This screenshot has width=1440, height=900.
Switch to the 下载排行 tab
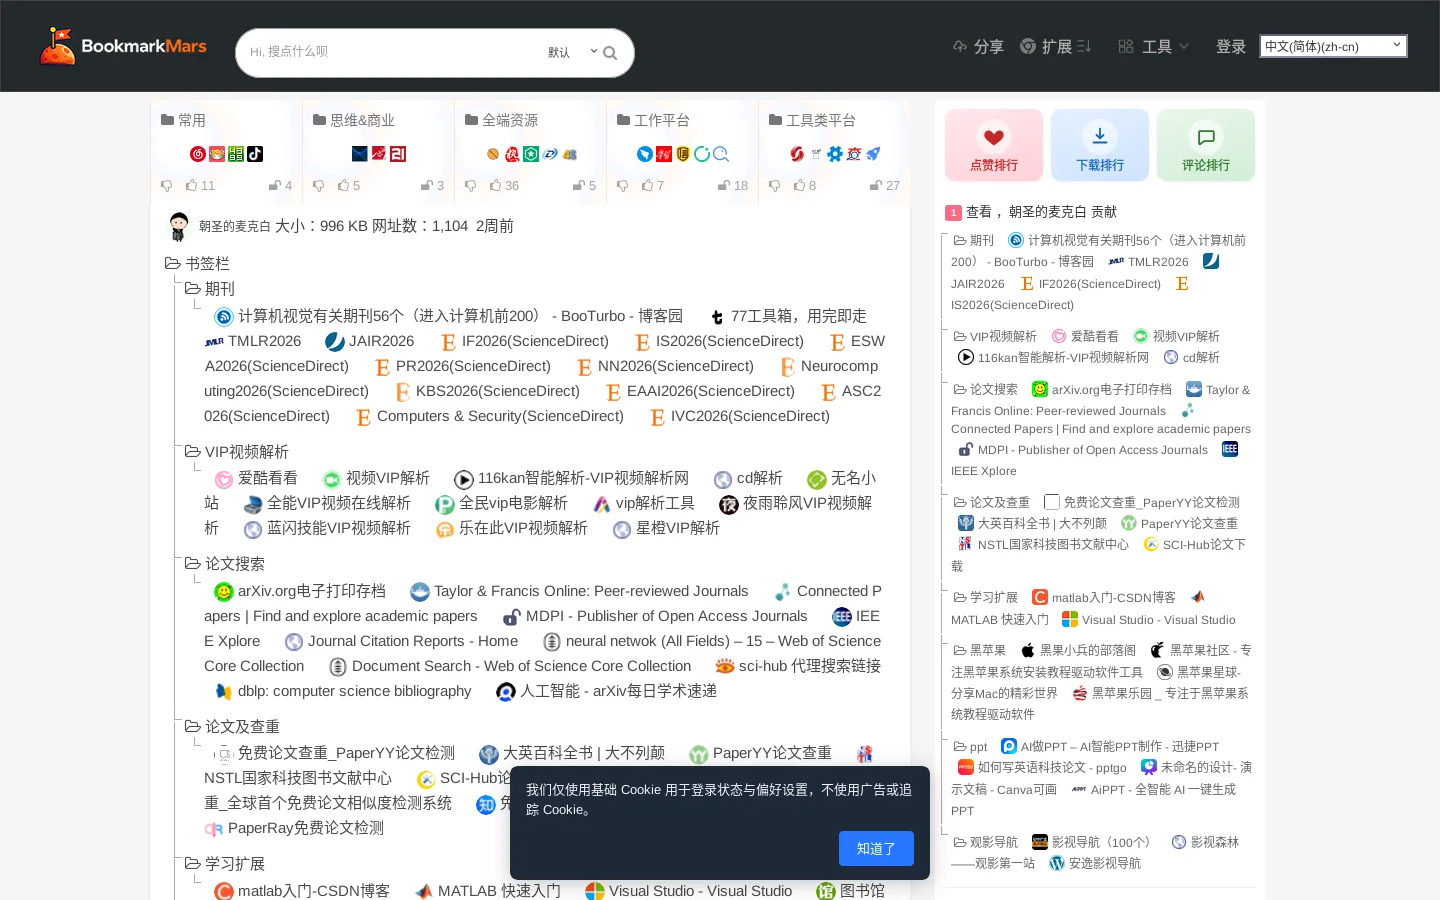click(1100, 145)
